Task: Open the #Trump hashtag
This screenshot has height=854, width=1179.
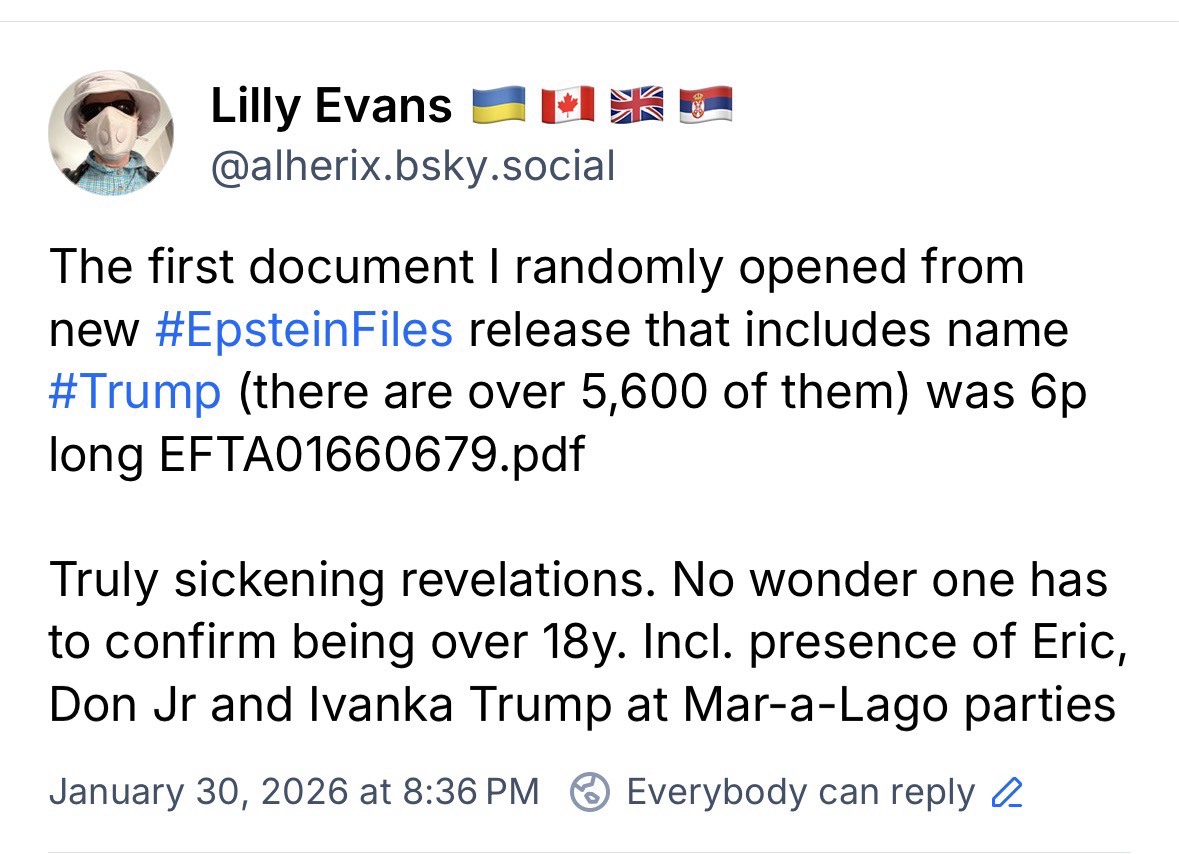Action: (134, 393)
